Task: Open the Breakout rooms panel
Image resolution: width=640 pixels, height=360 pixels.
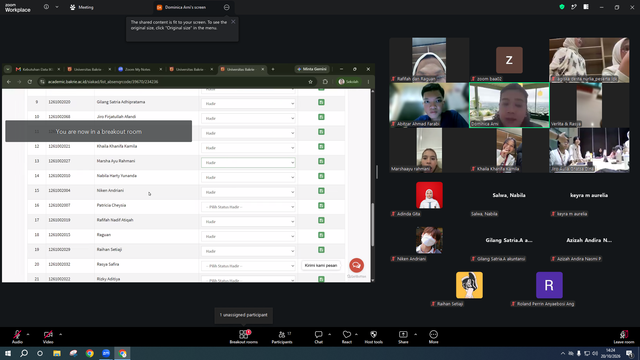Action: point(244,337)
